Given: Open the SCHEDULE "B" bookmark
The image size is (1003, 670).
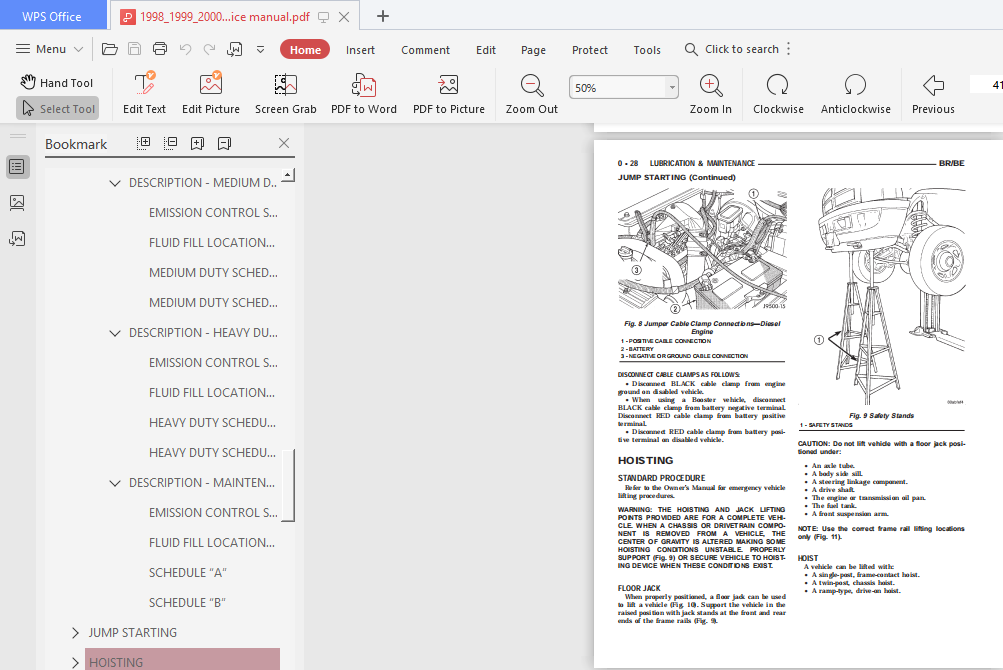Looking at the screenshot, I should (187, 603).
